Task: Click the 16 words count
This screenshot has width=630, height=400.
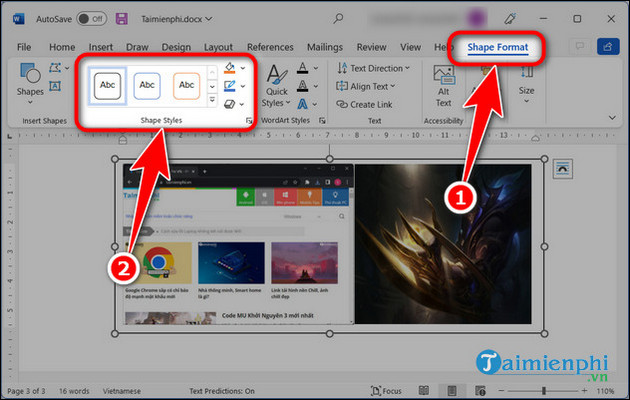Action: (74, 391)
